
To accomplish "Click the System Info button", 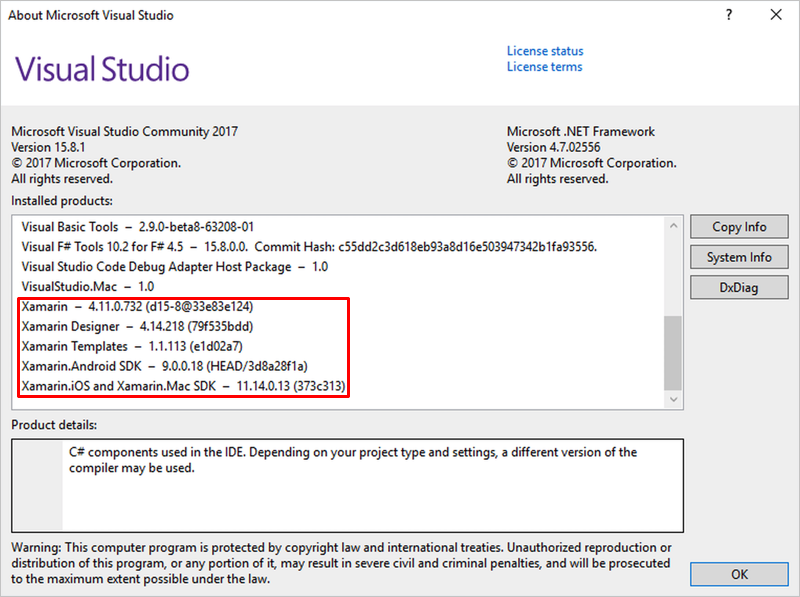I will [x=739, y=257].
